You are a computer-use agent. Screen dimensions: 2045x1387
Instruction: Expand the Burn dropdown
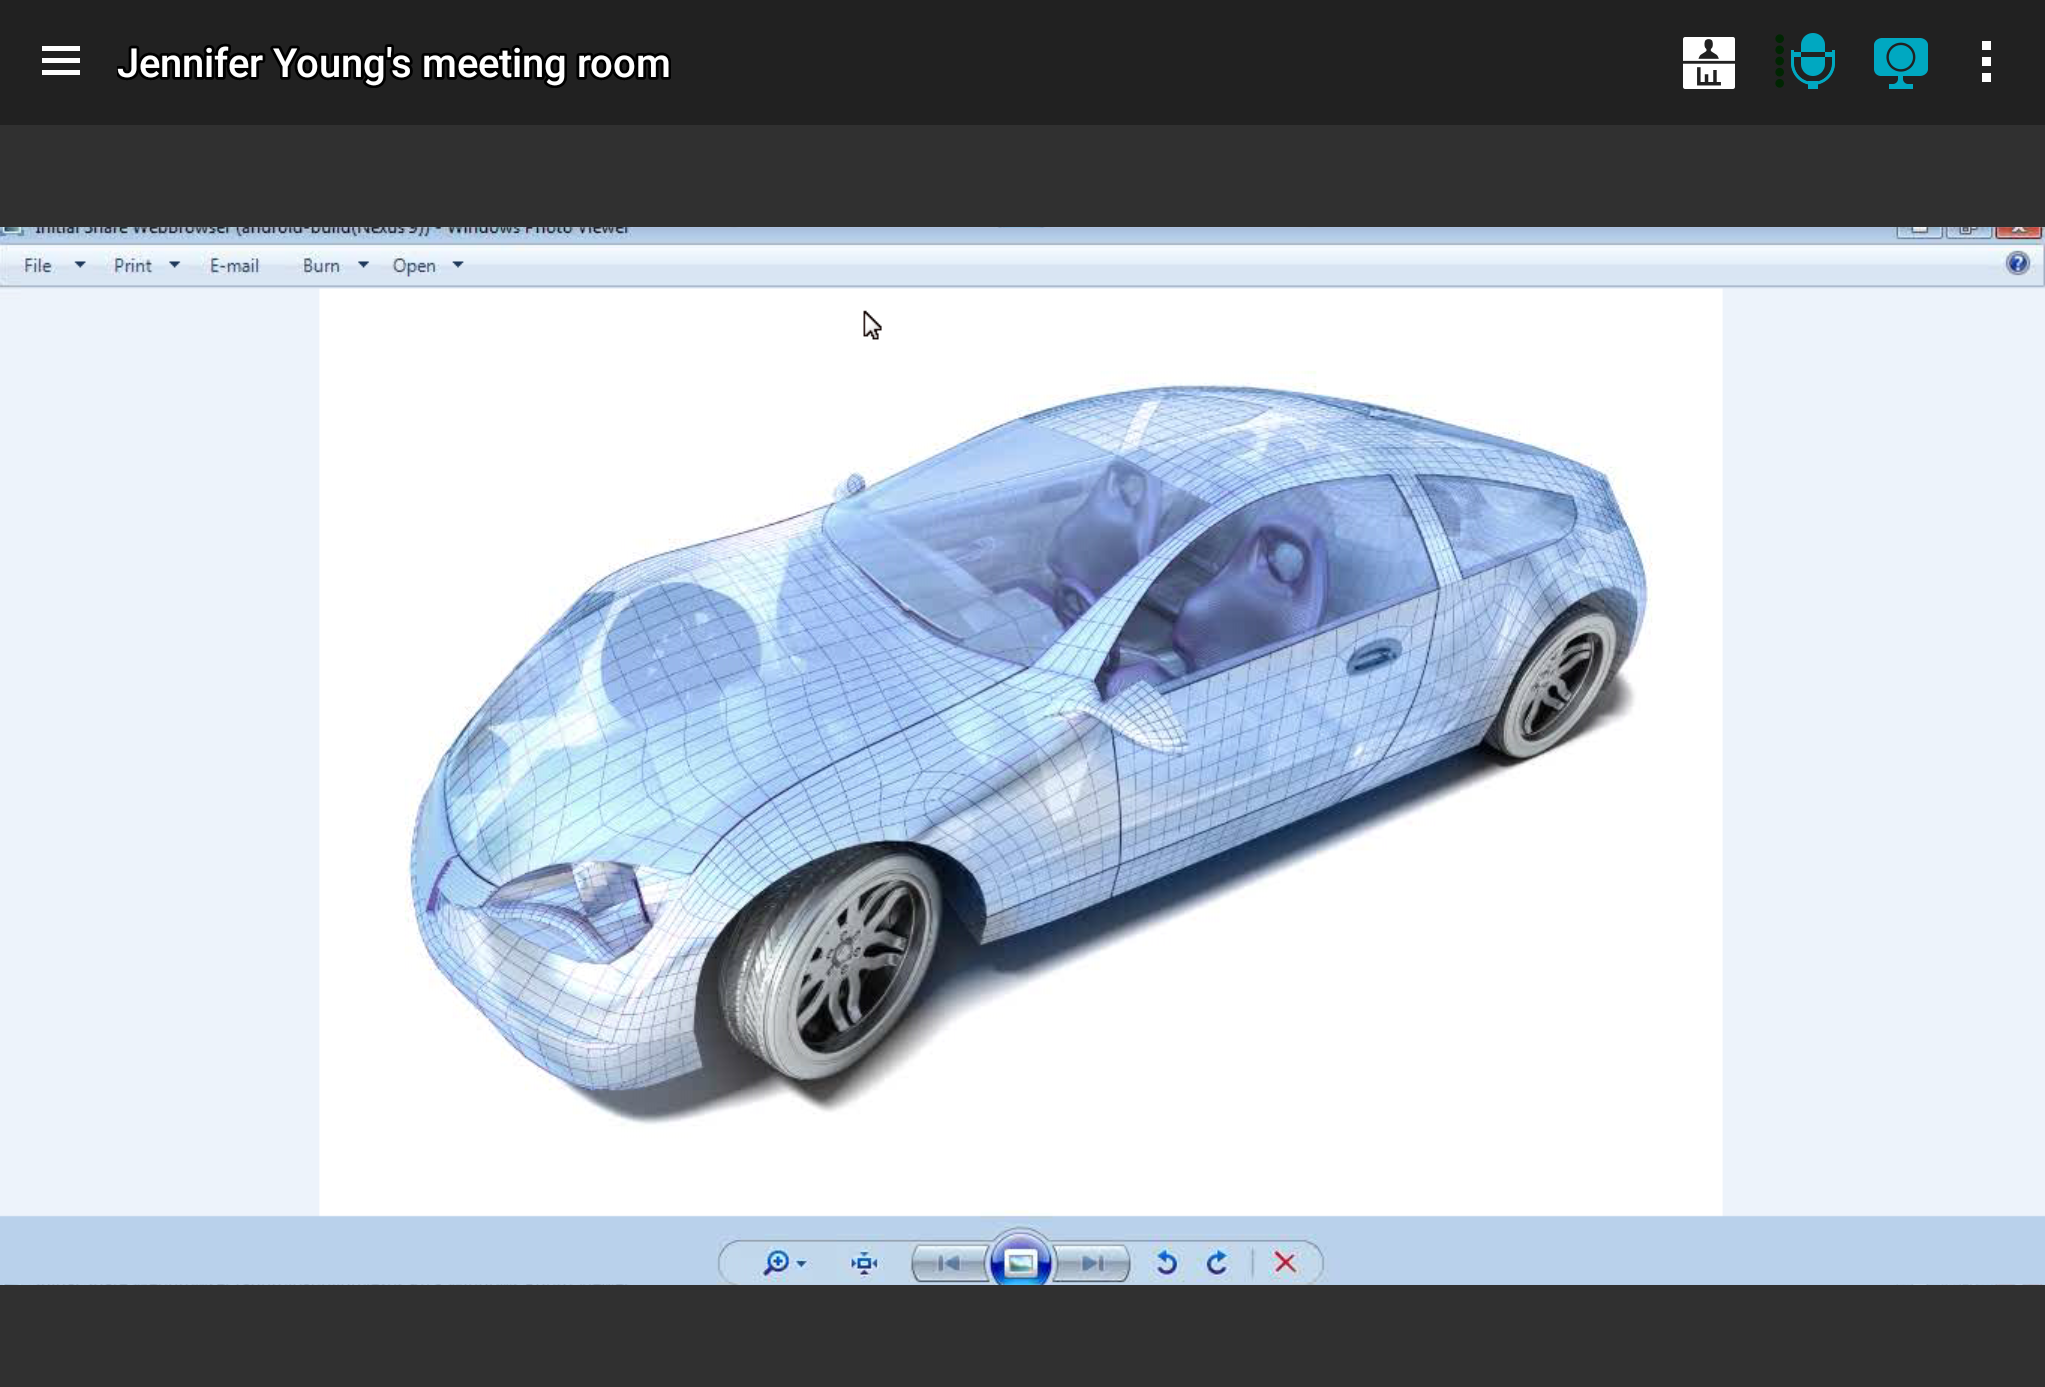point(363,265)
